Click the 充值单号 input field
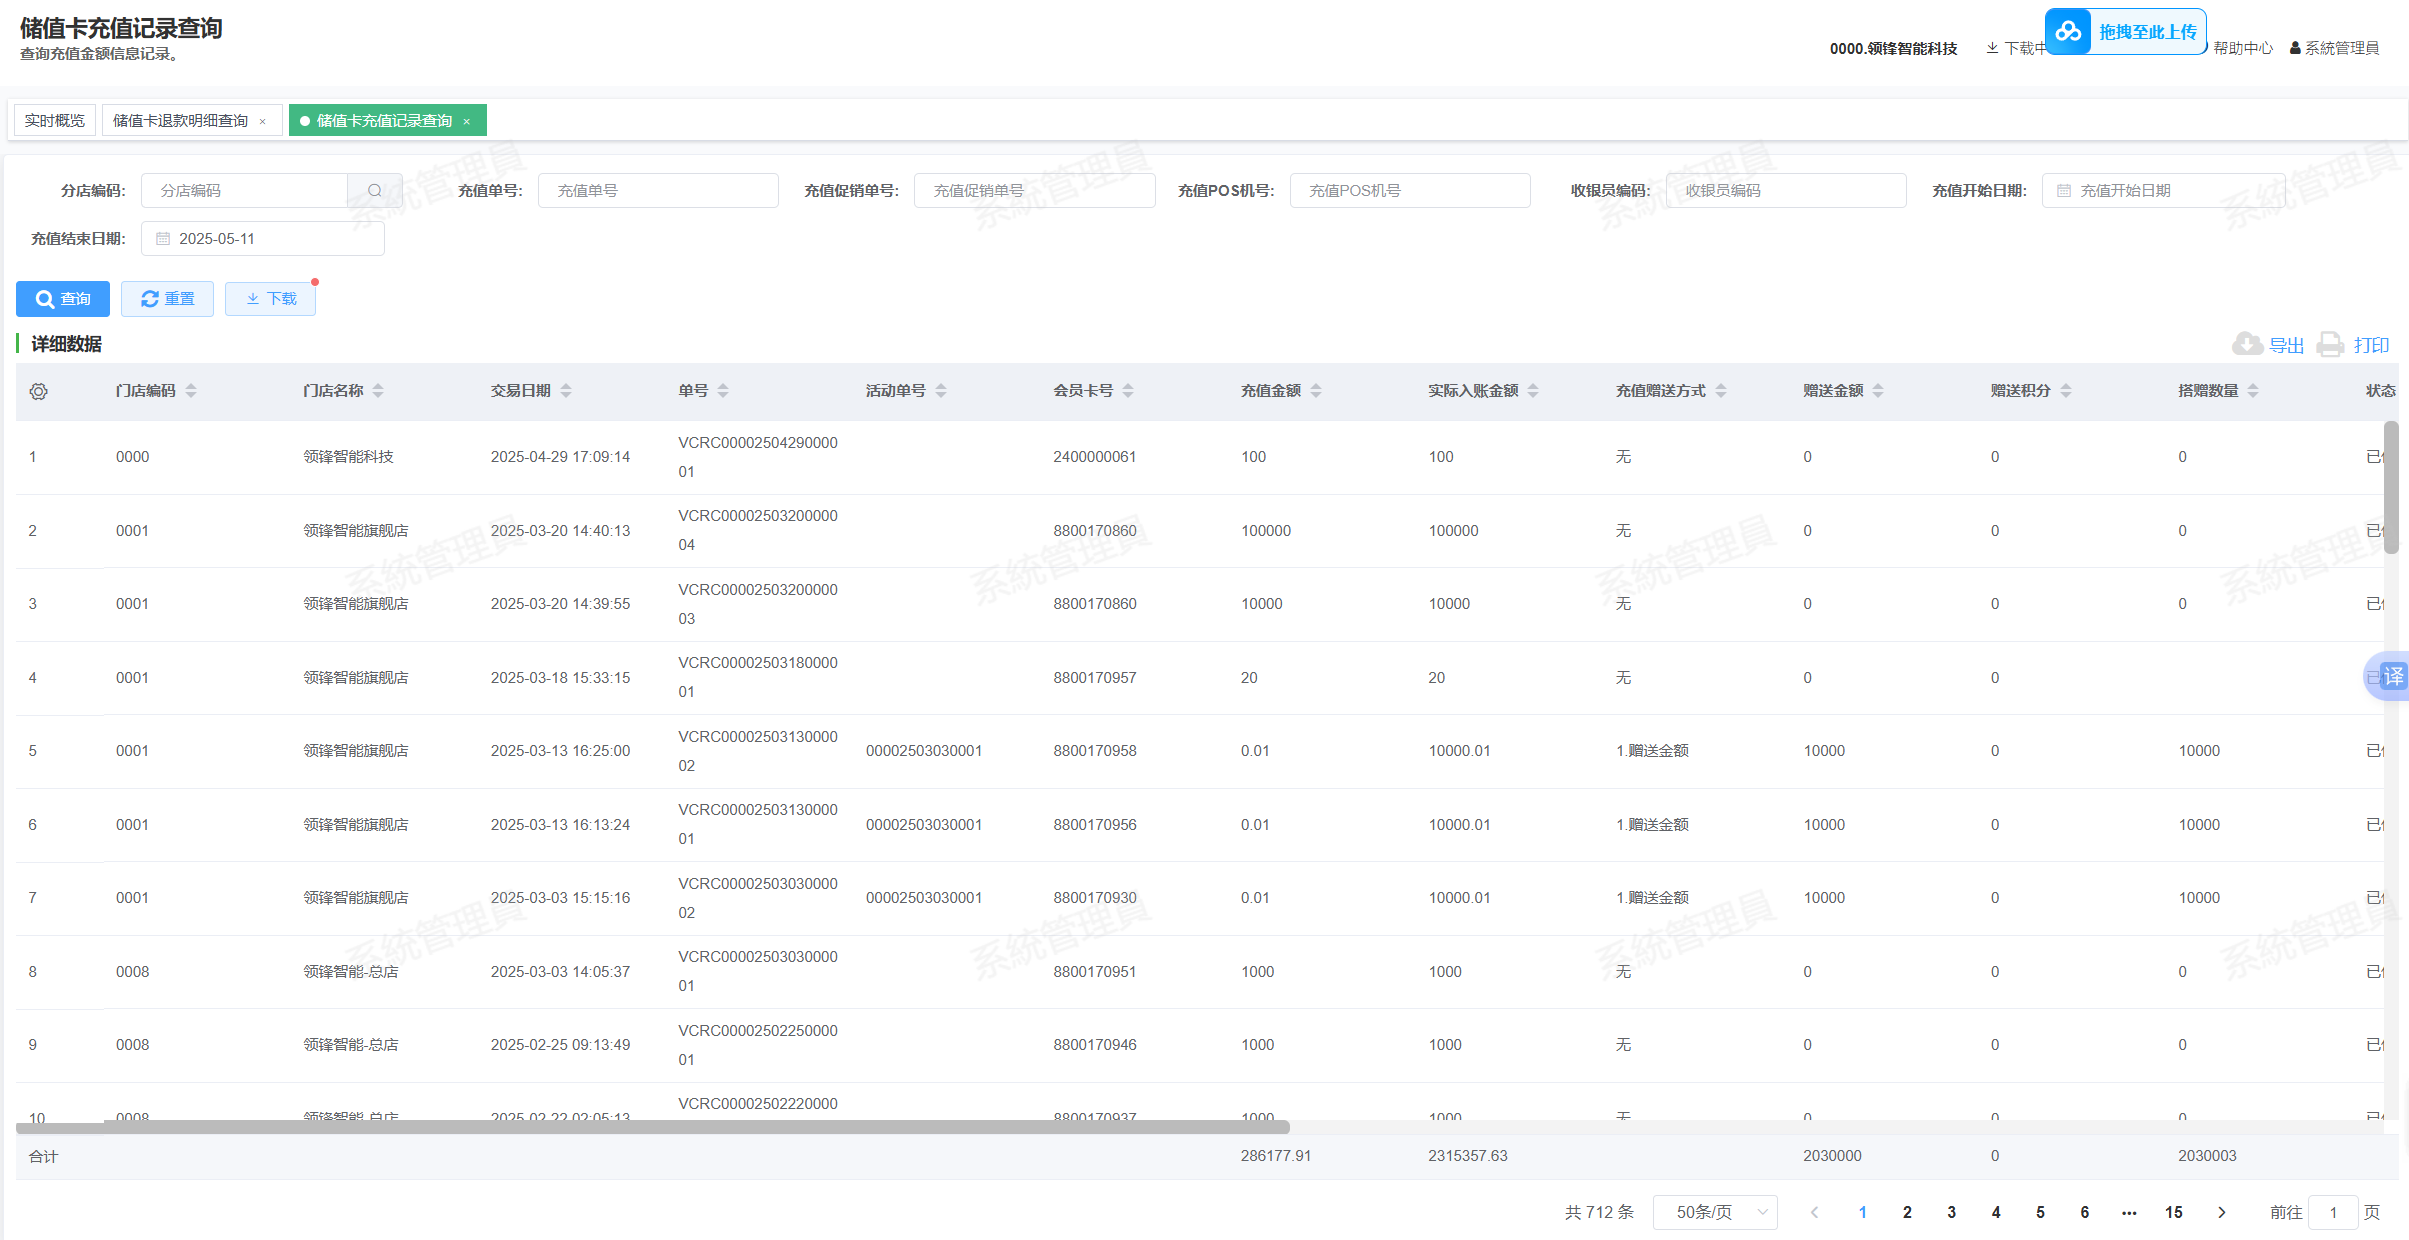Image resolution: width=2409 pixels, height=1240 pixels. coord(657,191)
